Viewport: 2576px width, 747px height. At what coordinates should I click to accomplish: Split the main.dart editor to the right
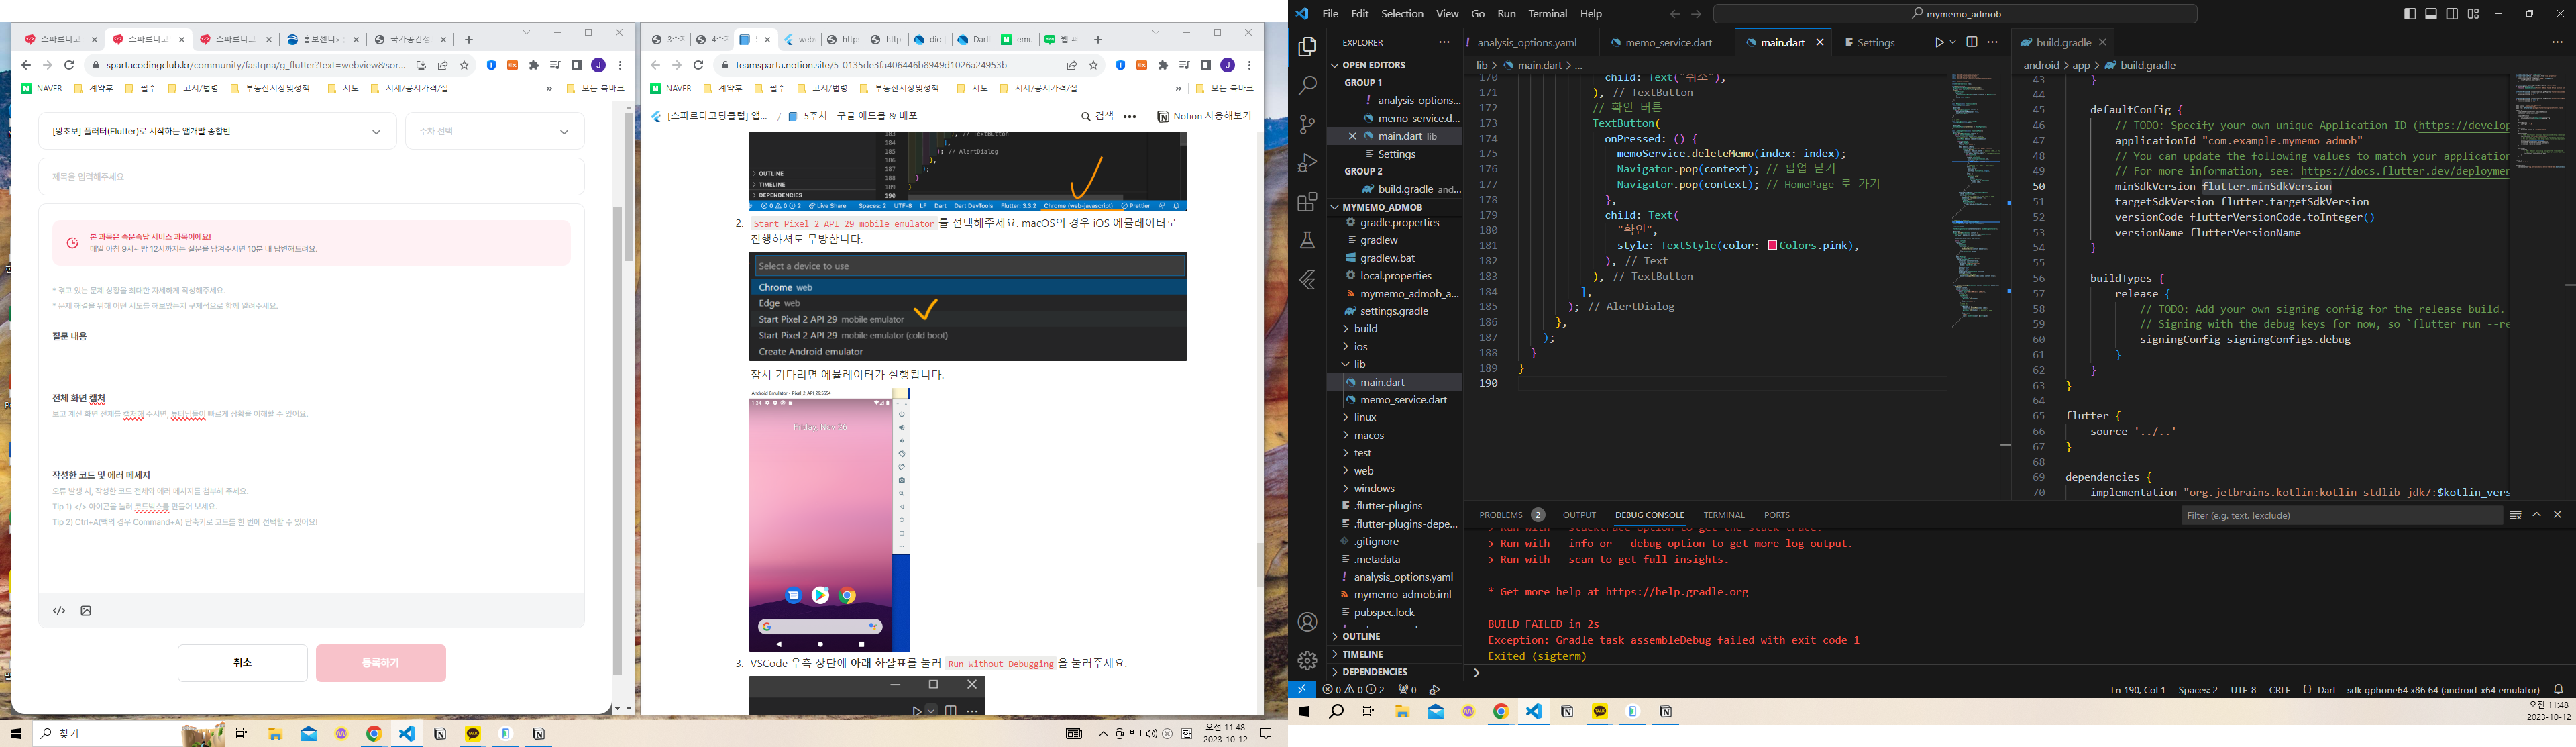coord(1971,42)
